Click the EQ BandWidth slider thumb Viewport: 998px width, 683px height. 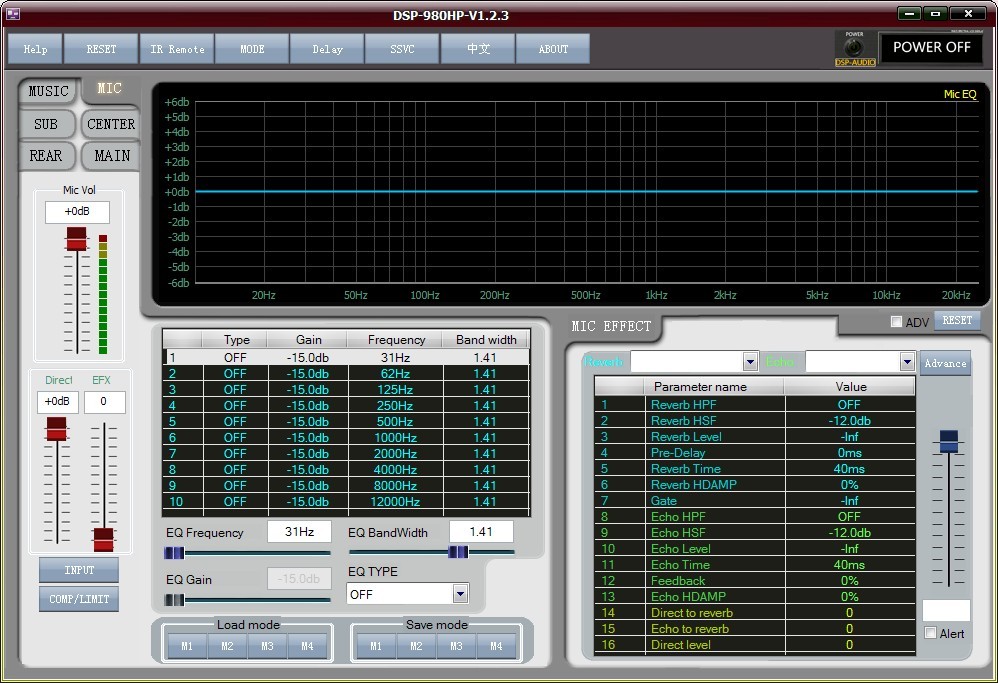coord(458,552)
